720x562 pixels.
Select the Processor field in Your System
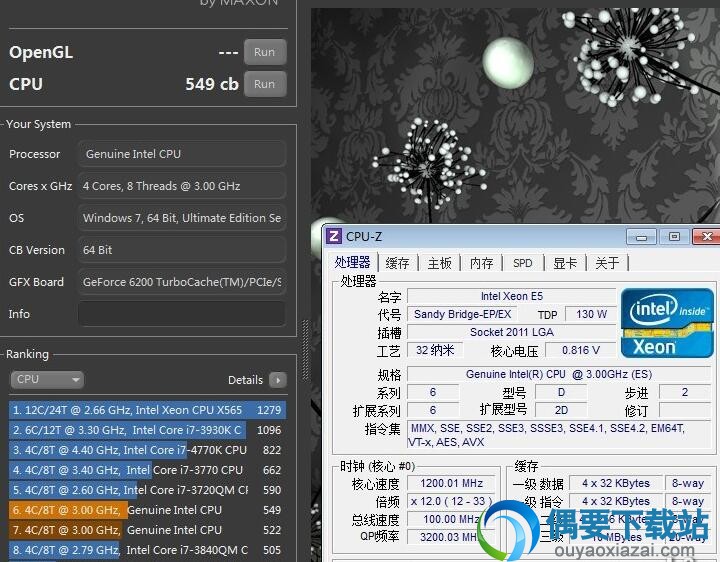(x=182, y=154)
